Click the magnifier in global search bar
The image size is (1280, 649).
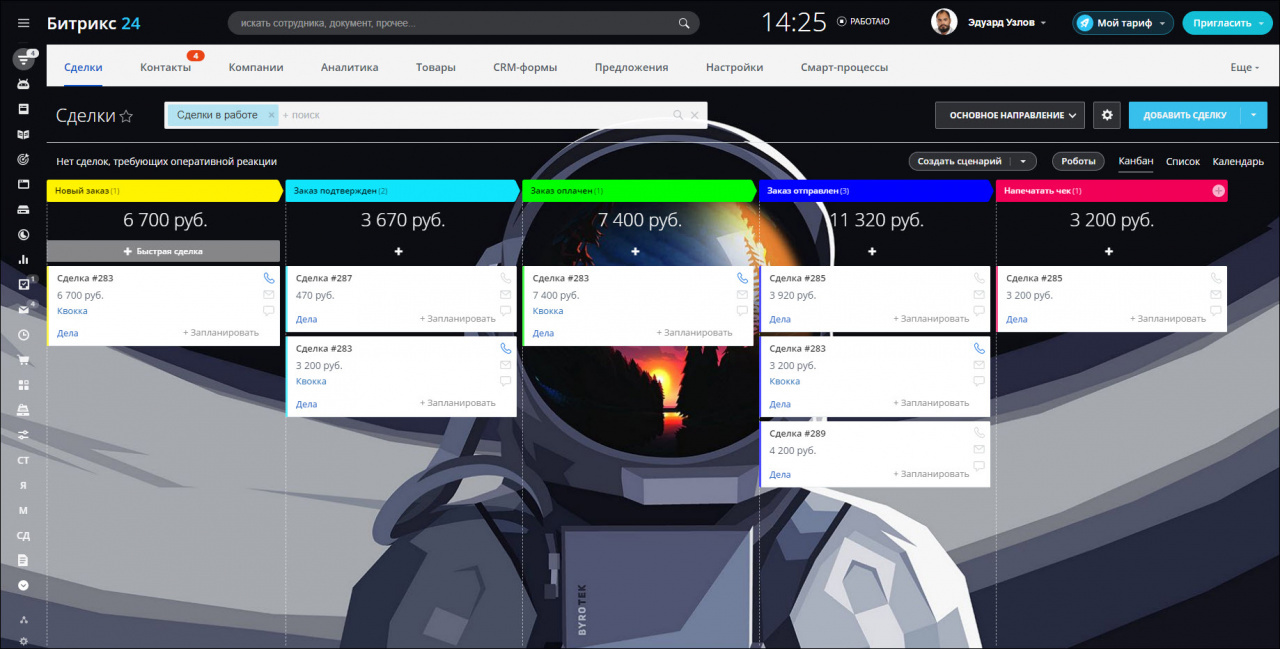tap(684, 23)
